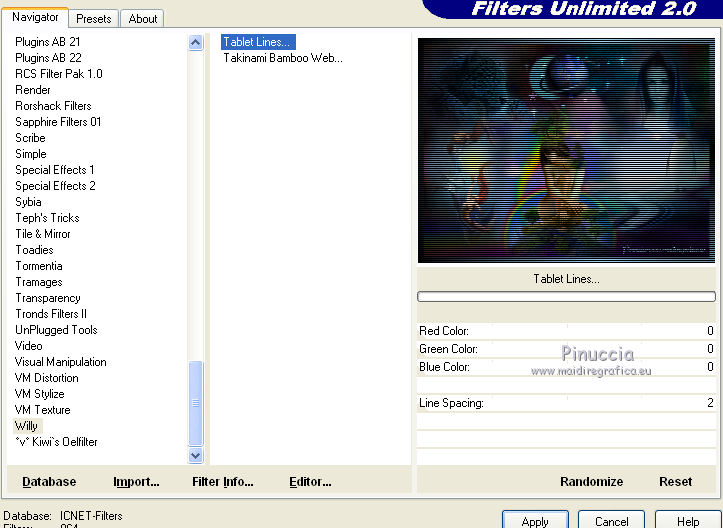The image size is (723, 528).
Task: Select Plugins AB 21 category
Action: tap(47, 42)
